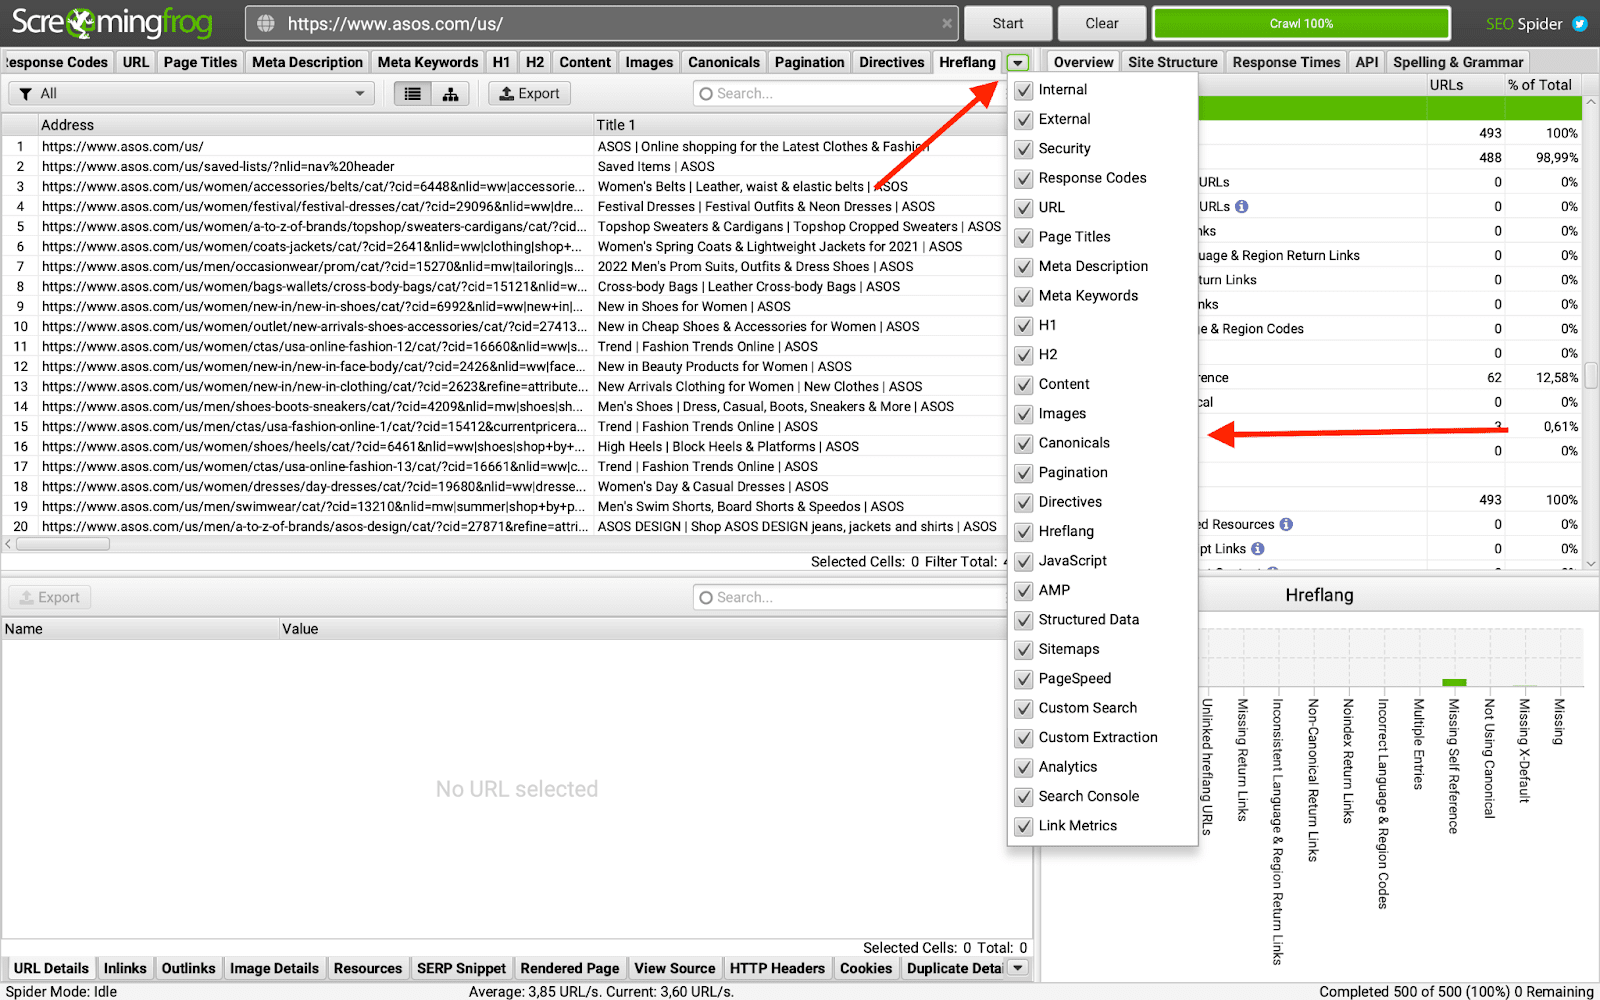Open the Meta Description tab
1600x1000 pixels.
point(307,62)
